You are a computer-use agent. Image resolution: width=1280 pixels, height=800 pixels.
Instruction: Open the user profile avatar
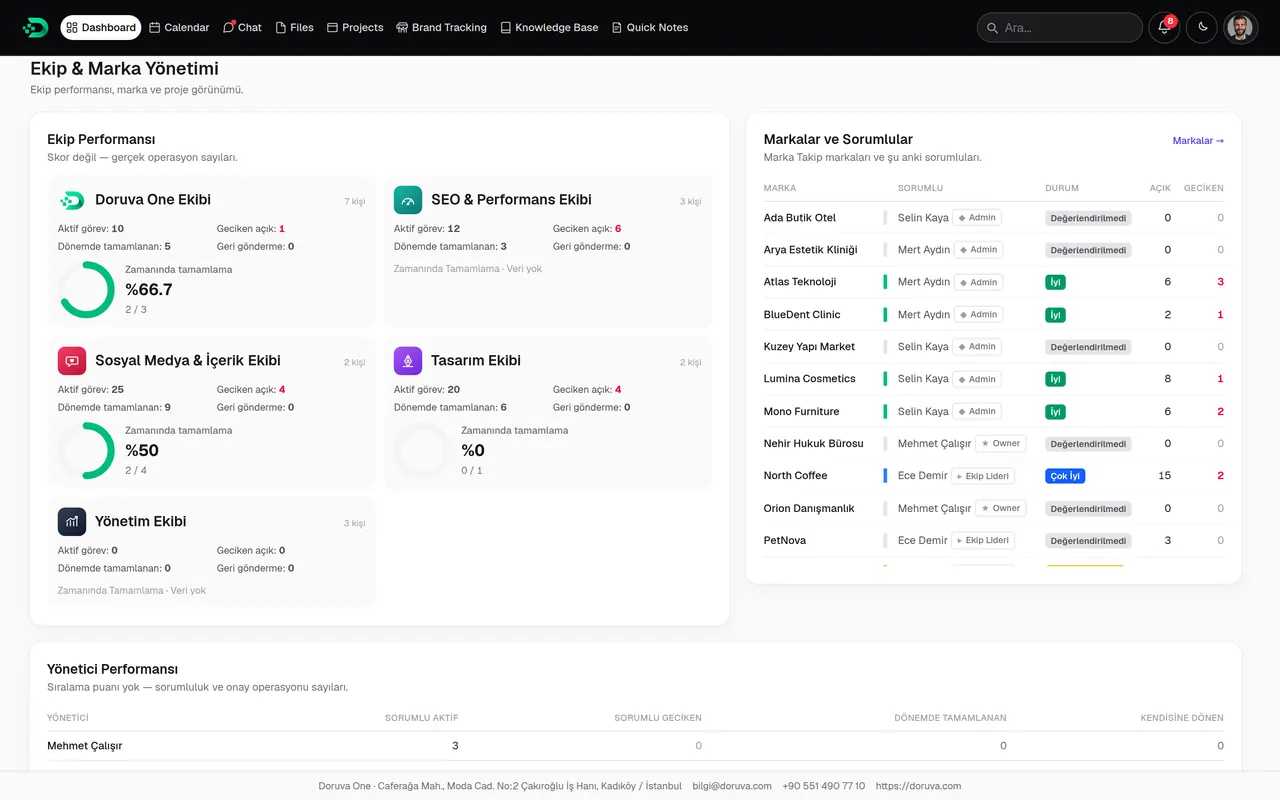pyautogui.click(x=1241, y=27)
